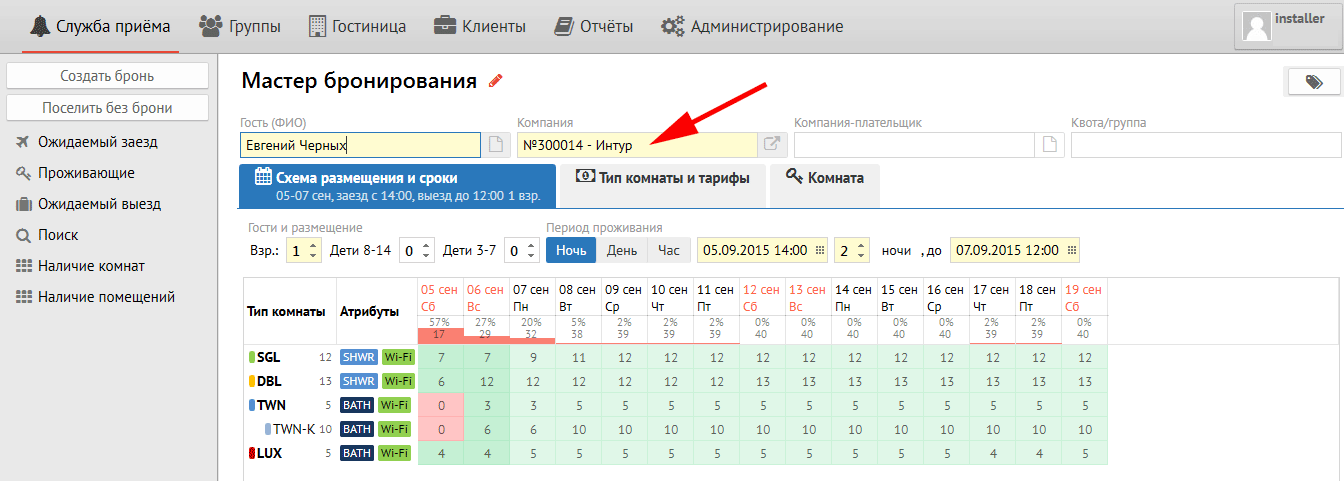Image resolution: width=1344 pixels, height=481 pixels.
Task: Open company card via external-link icon
Action: (773, 145)
